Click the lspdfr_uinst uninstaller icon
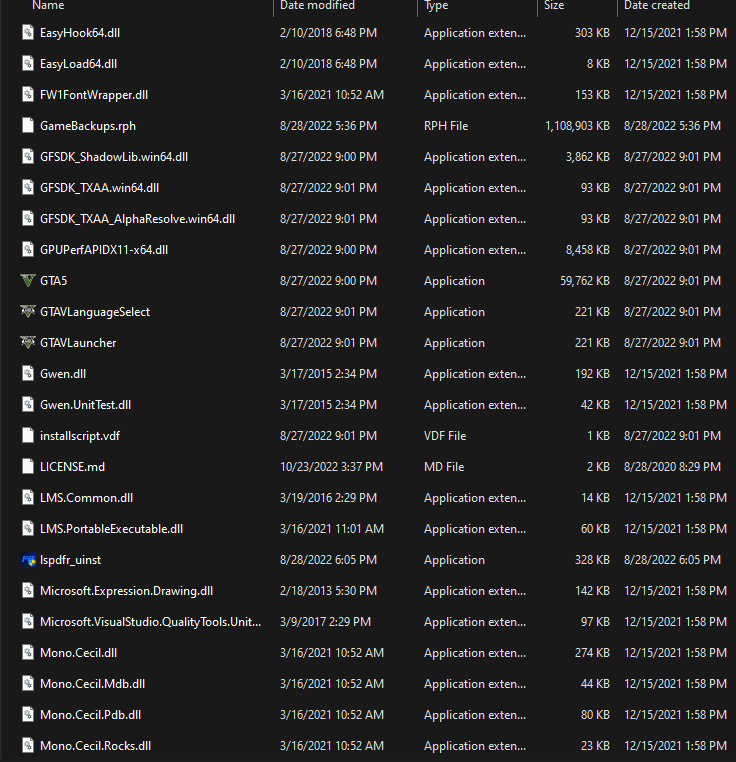This screenshot has width=736, height=762. [28, 560]
